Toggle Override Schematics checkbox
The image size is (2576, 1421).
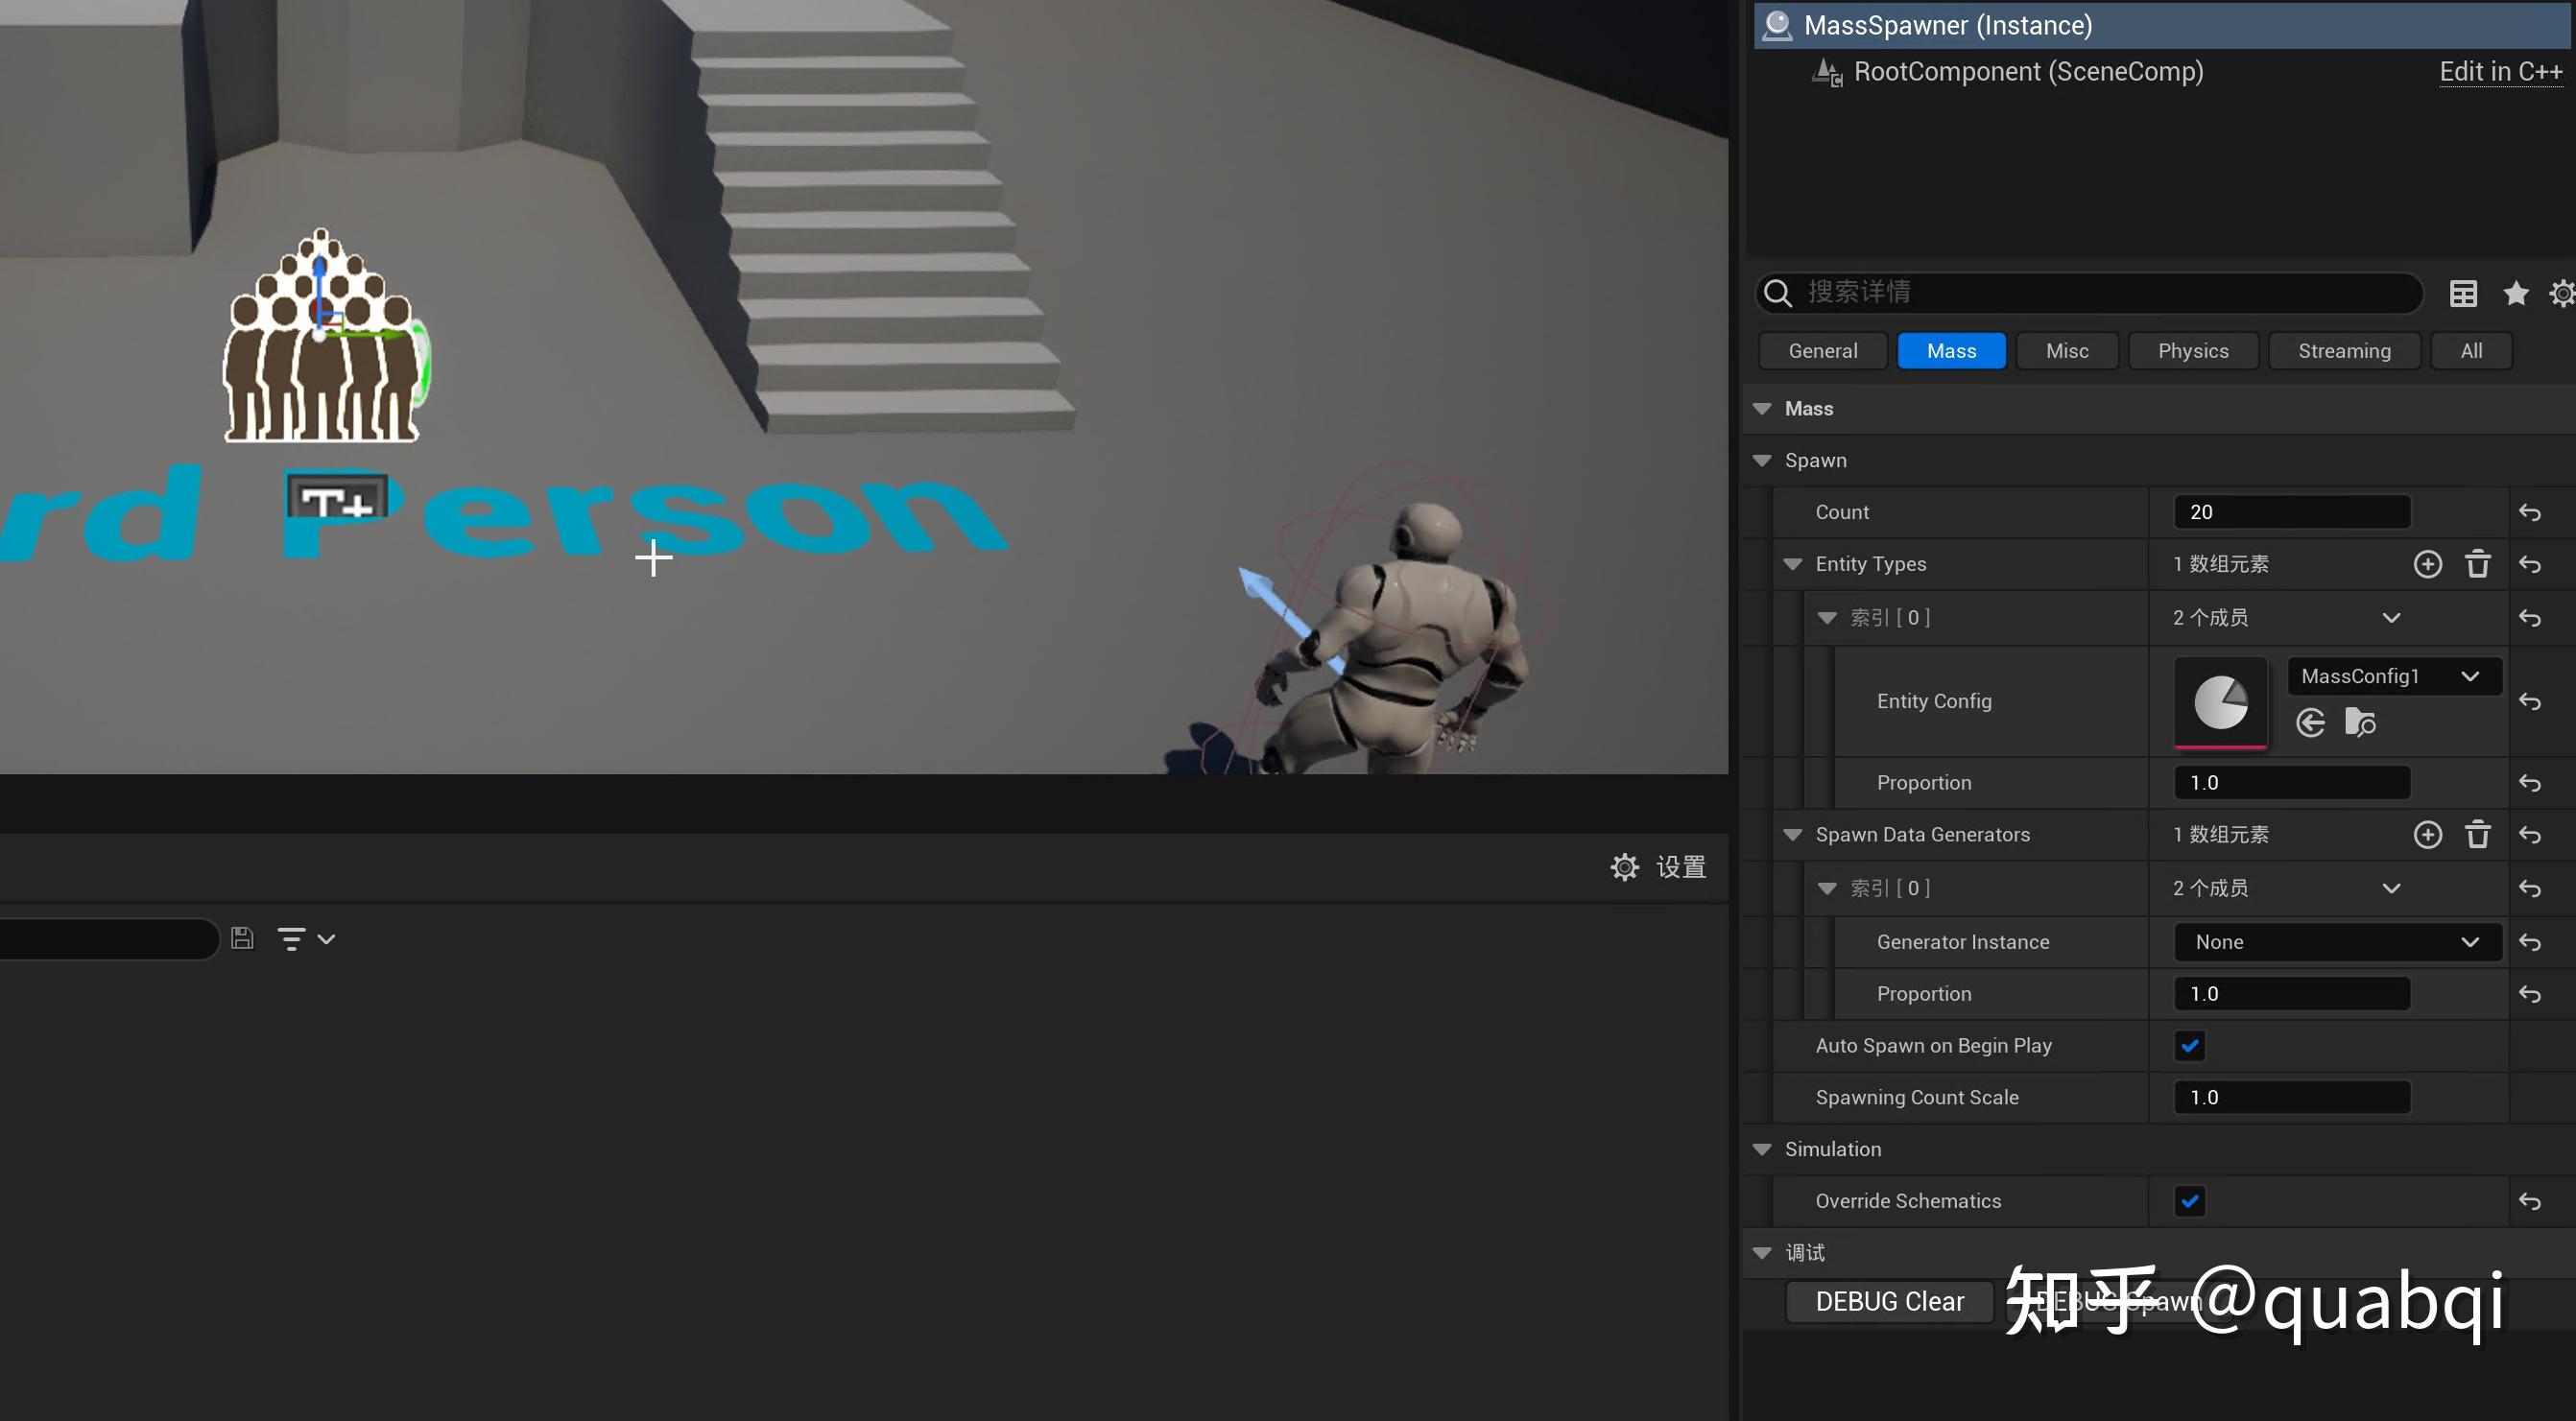(2189, 1201)
